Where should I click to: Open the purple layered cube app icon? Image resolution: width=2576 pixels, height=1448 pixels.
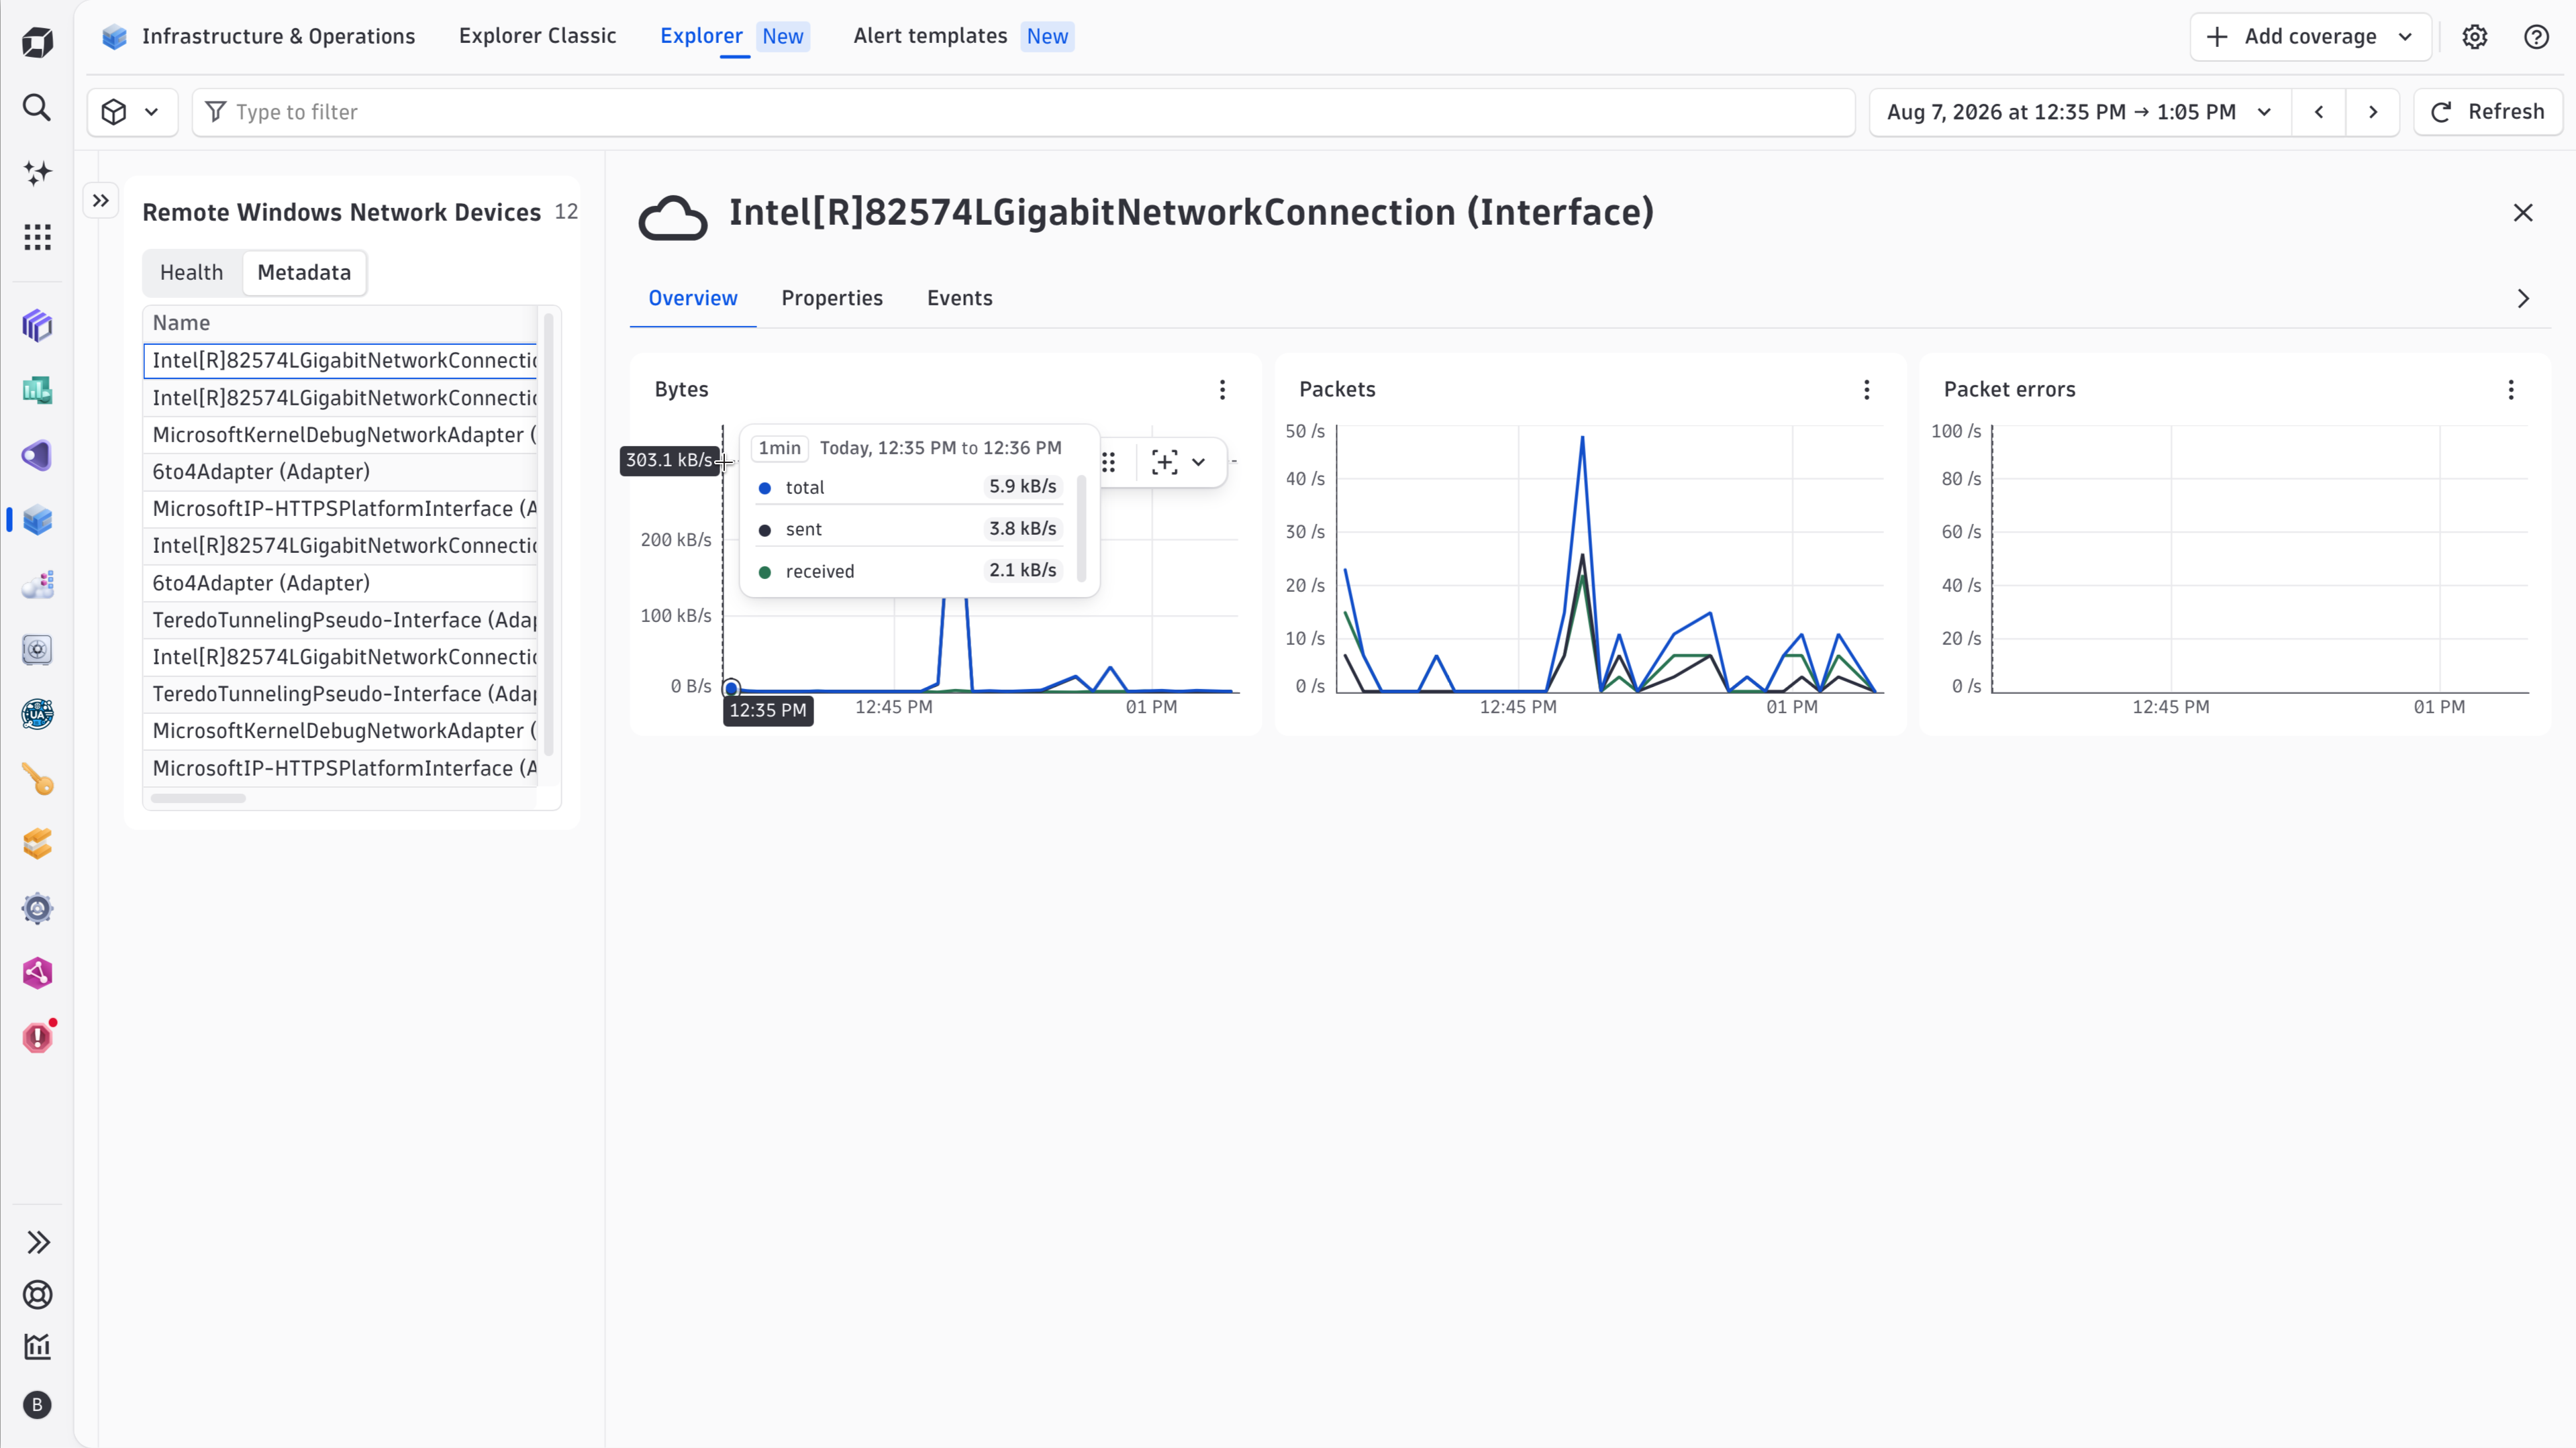37,325
